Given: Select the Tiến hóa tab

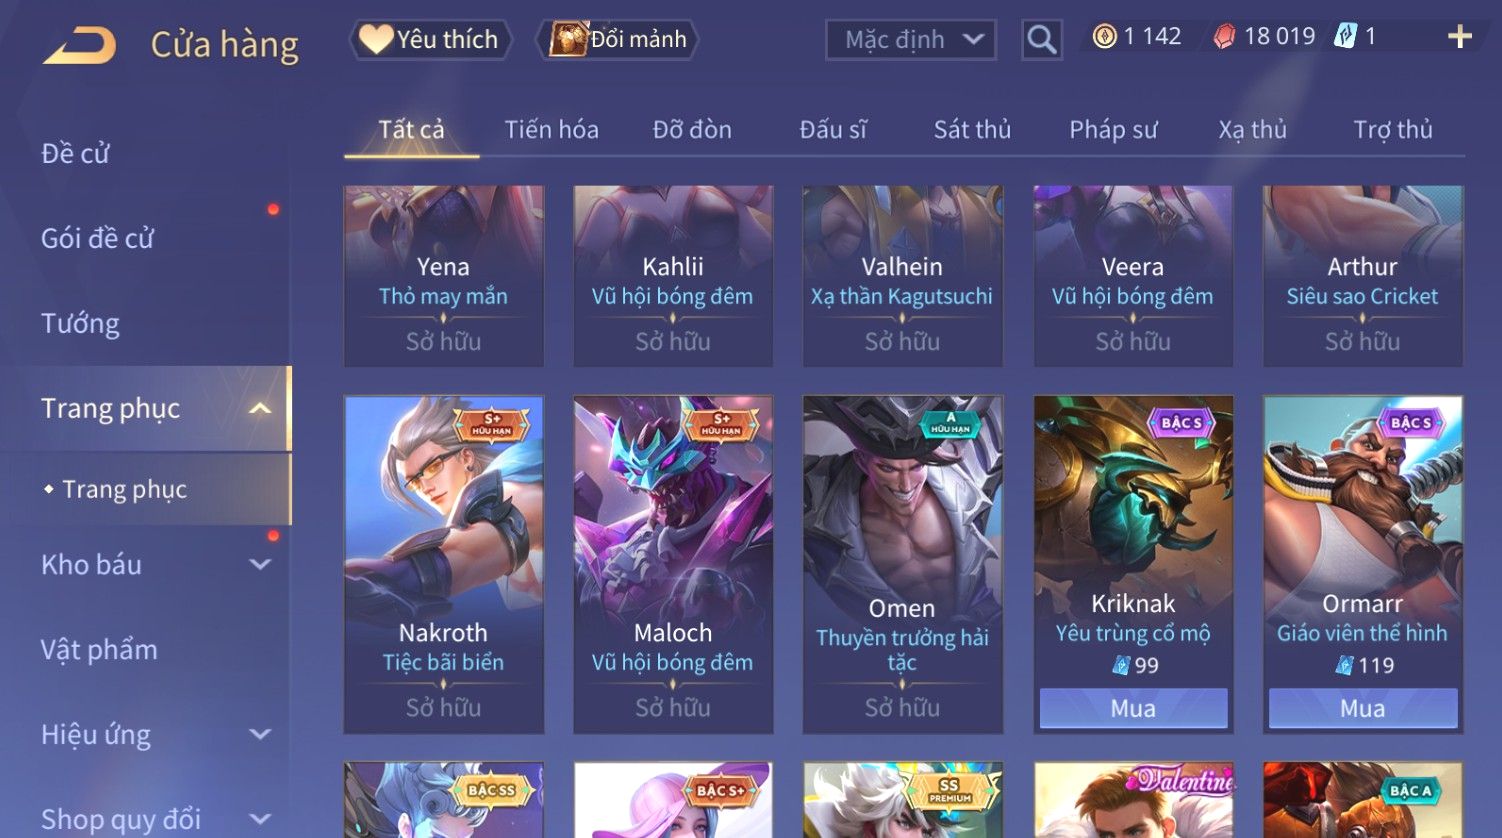Looking at the screenshot, I should tap(551, 129).
